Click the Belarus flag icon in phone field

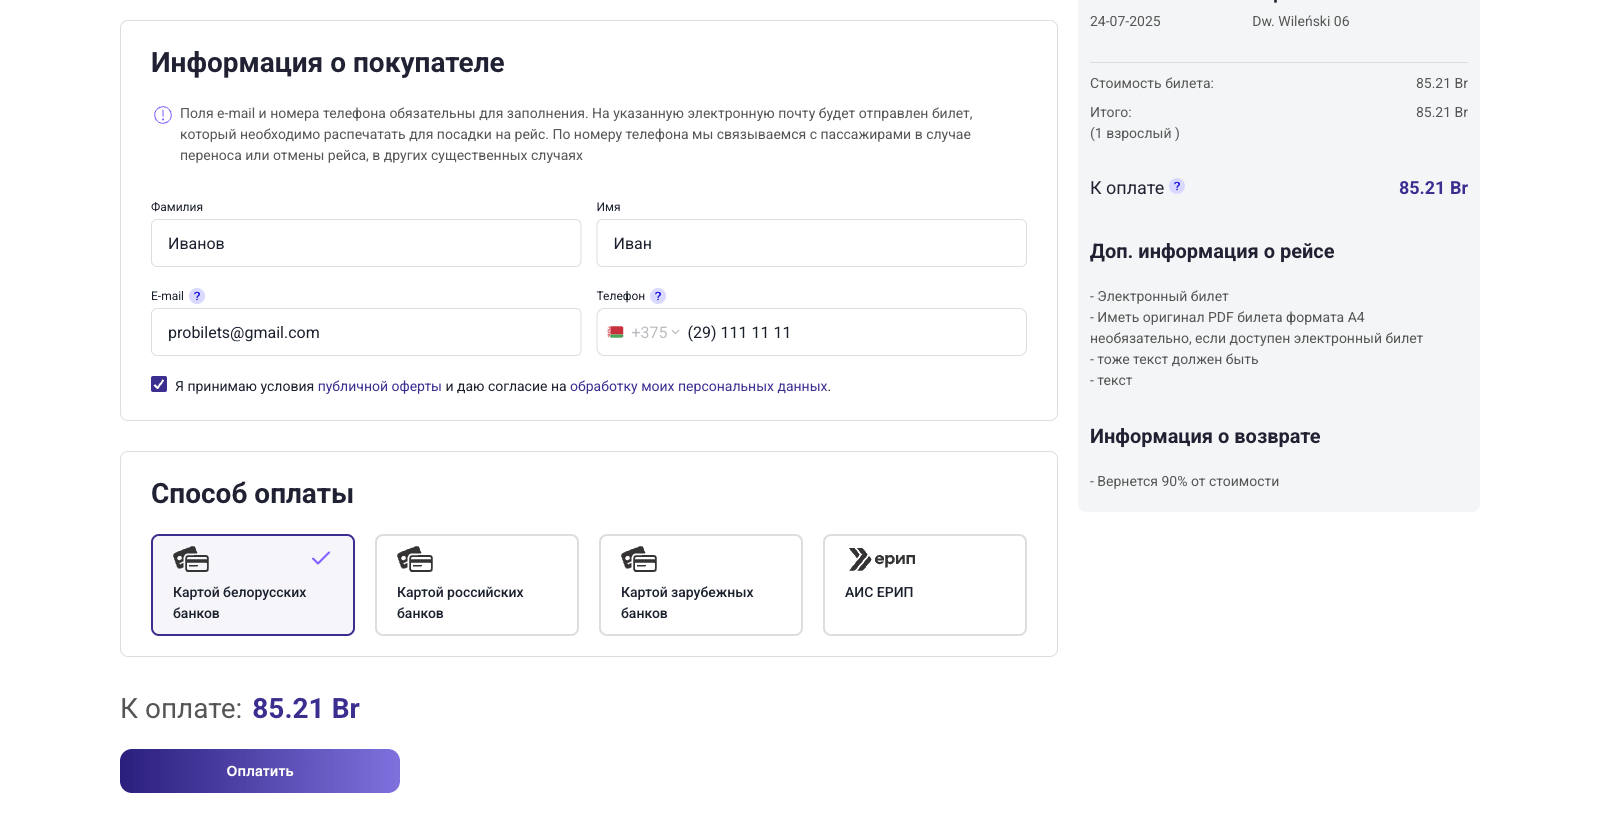click(616, 332)
